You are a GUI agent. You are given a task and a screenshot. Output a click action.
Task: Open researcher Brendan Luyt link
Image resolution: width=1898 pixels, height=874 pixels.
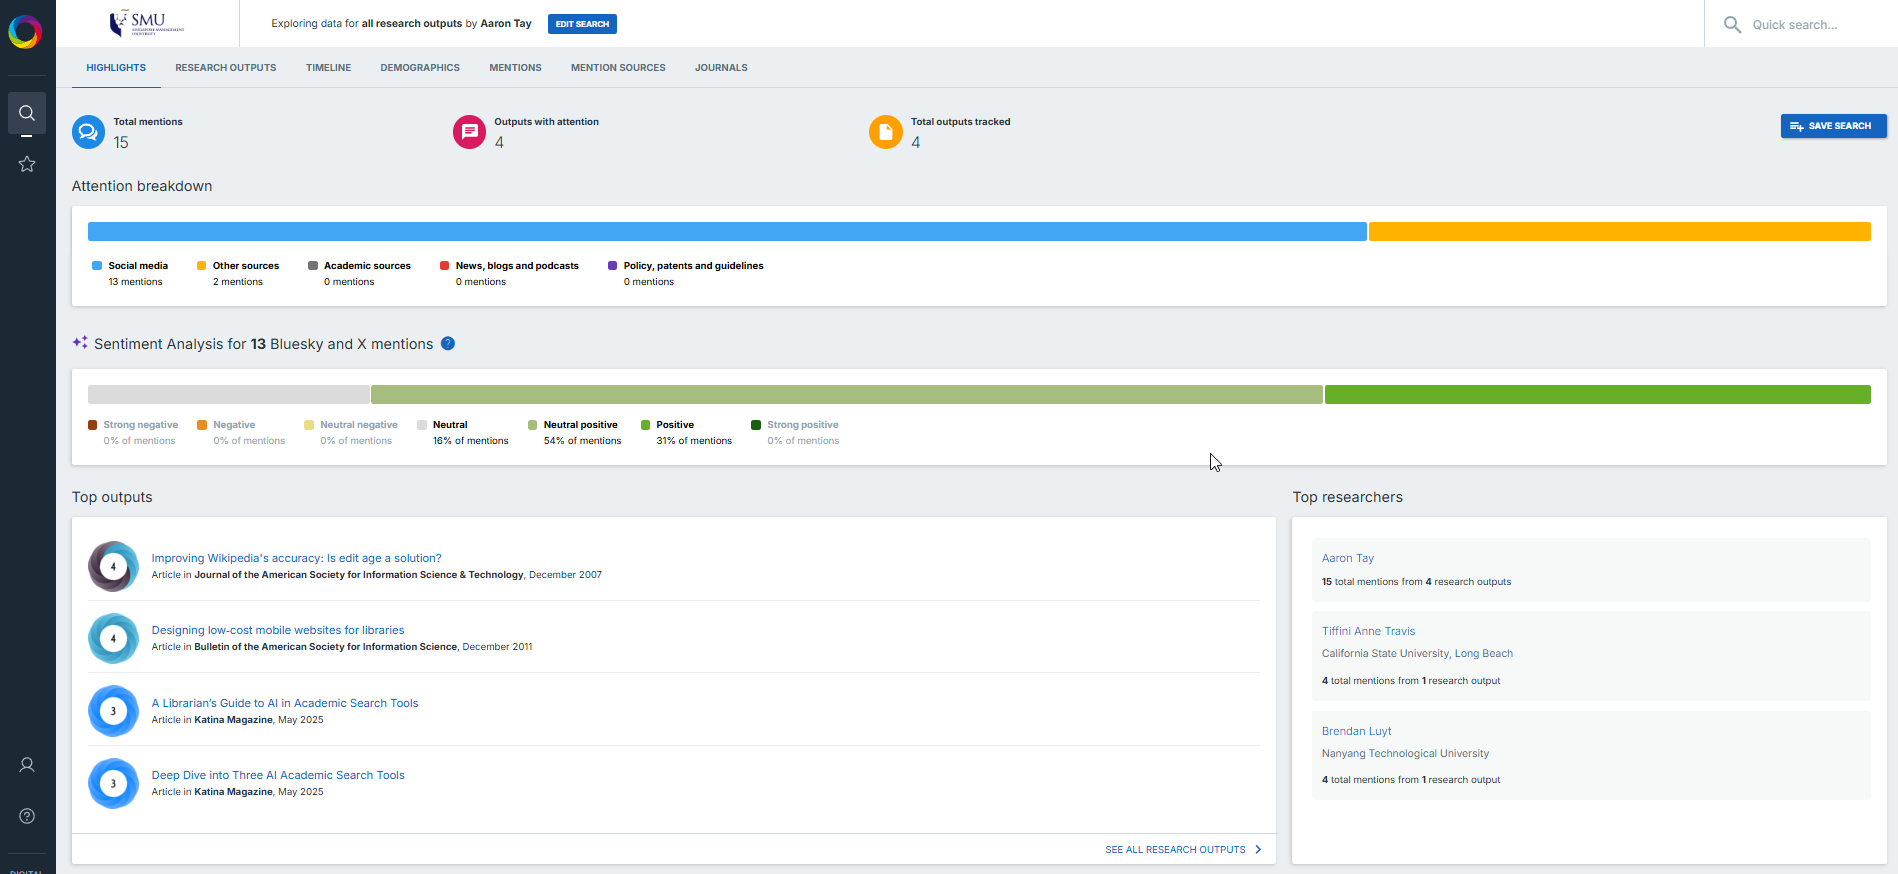coord(1357,731)
